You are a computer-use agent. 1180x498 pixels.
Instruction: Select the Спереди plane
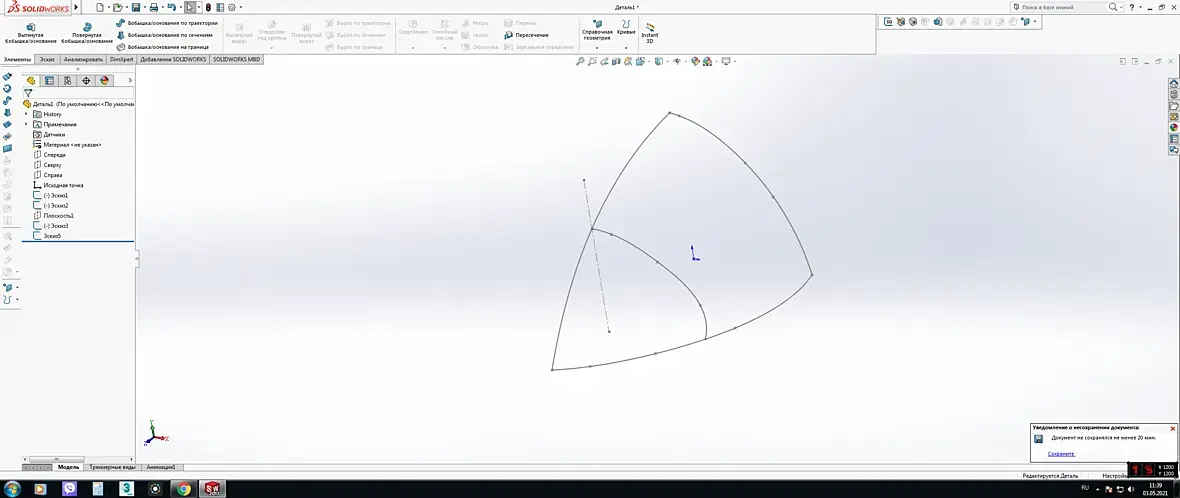click(x=50, y=155)
